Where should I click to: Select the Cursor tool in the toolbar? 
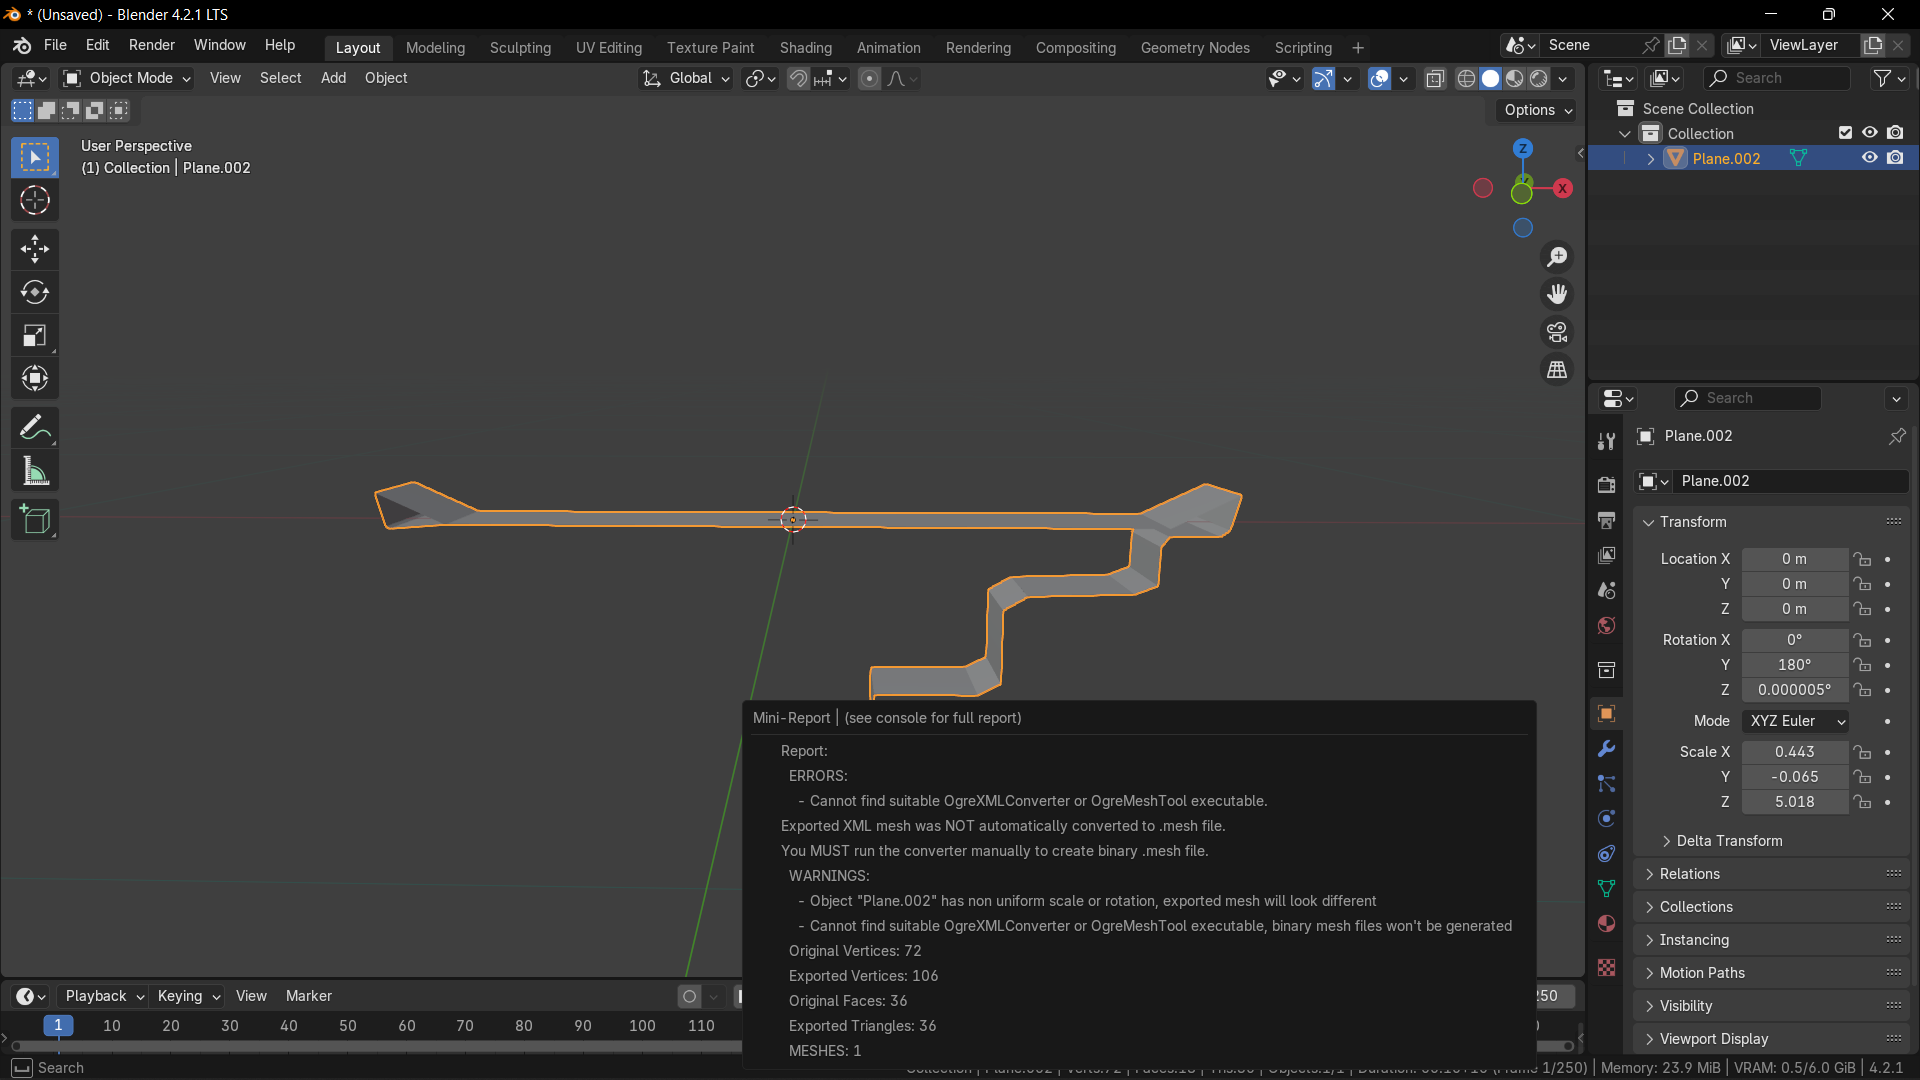pos(35,201)
